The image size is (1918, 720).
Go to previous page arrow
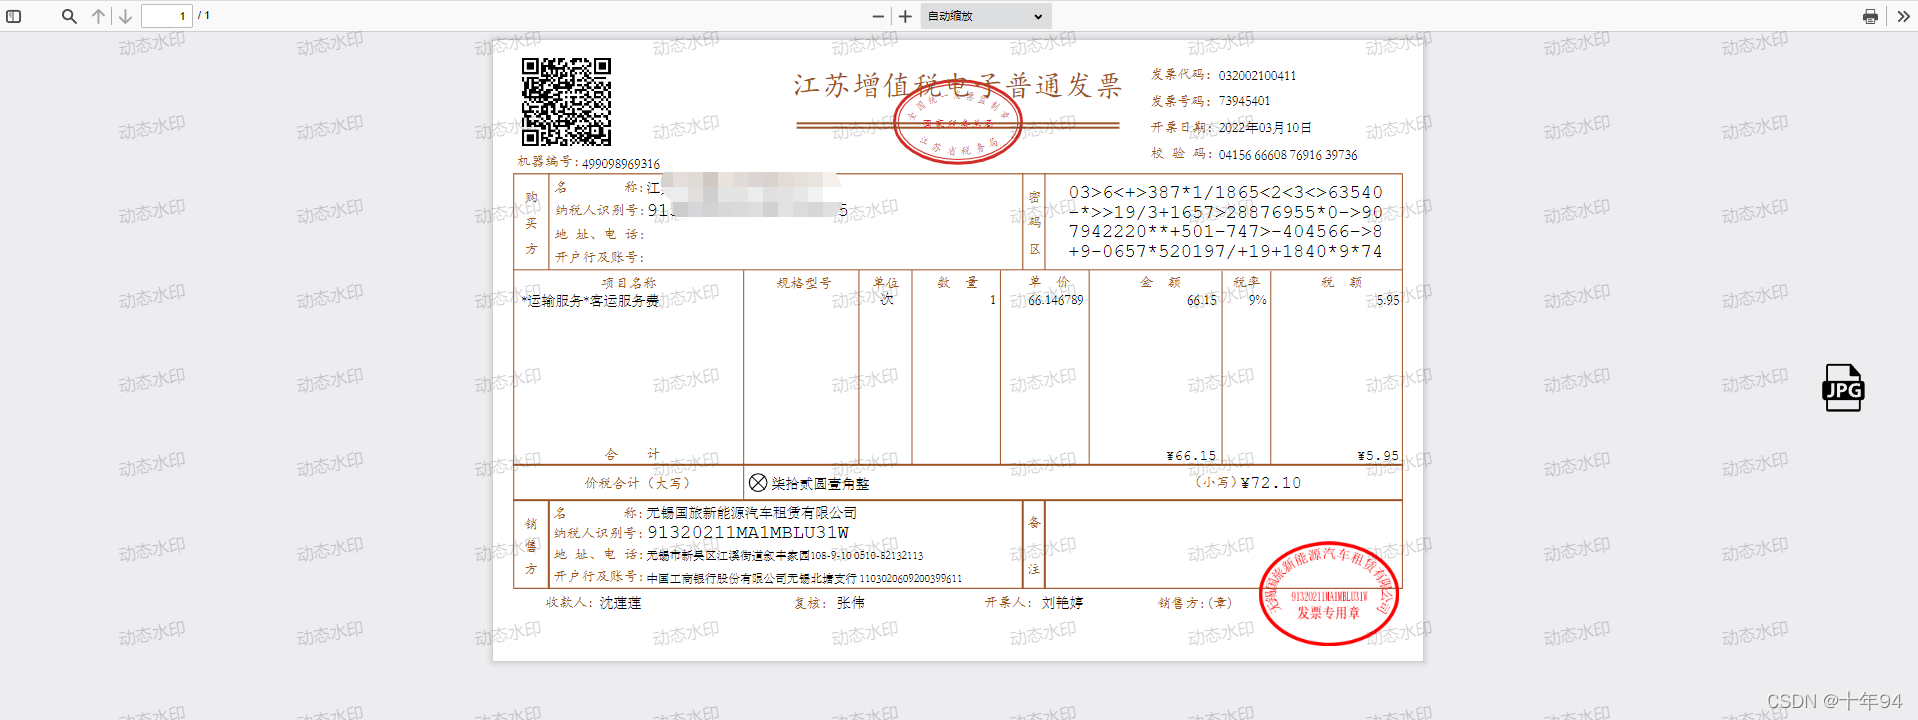98,16
